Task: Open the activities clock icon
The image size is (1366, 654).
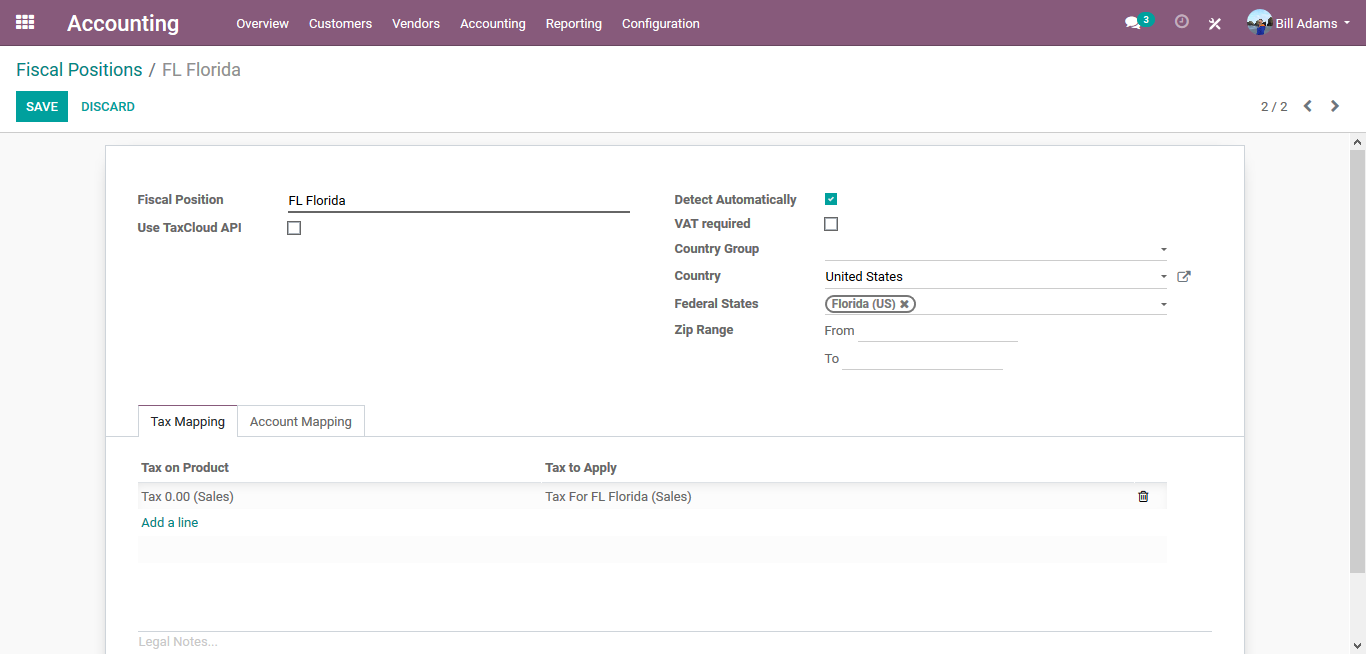Action: (1181, 22)
